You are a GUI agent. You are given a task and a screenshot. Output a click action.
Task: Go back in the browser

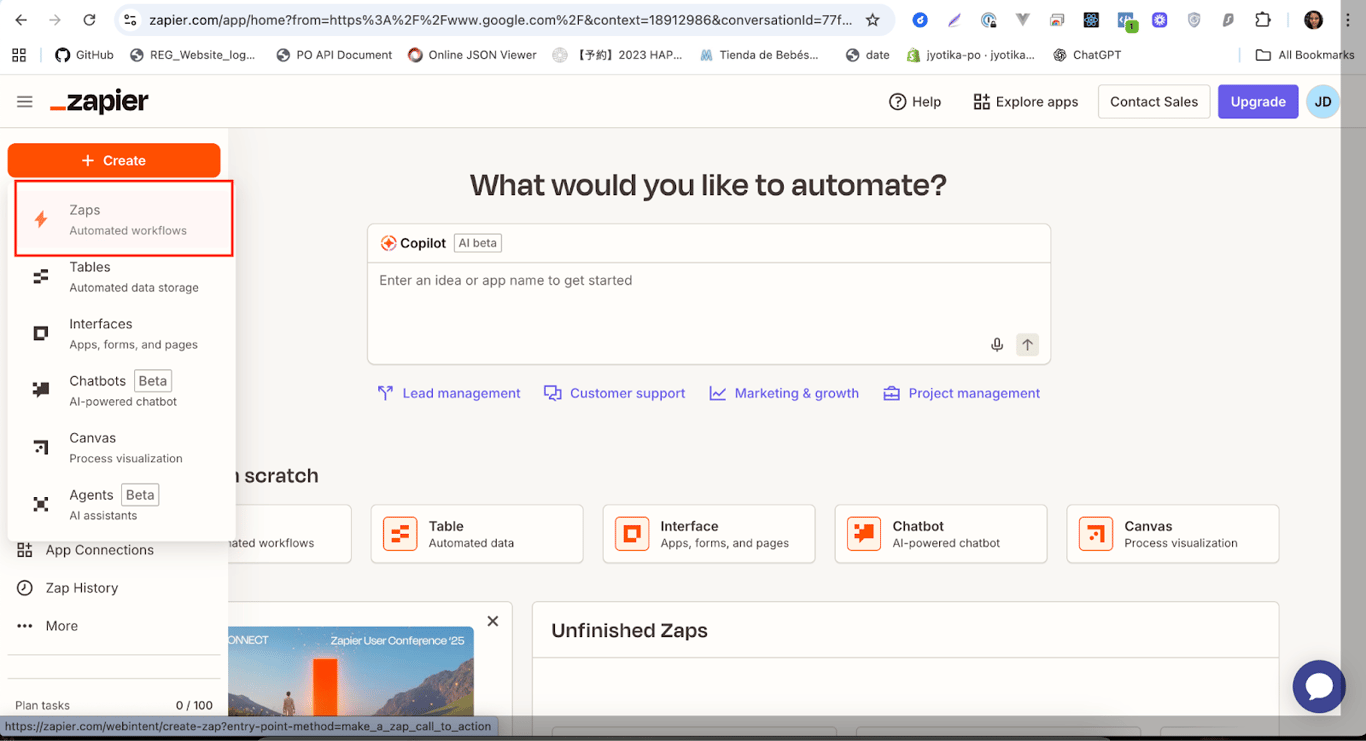tap(21, 20)
